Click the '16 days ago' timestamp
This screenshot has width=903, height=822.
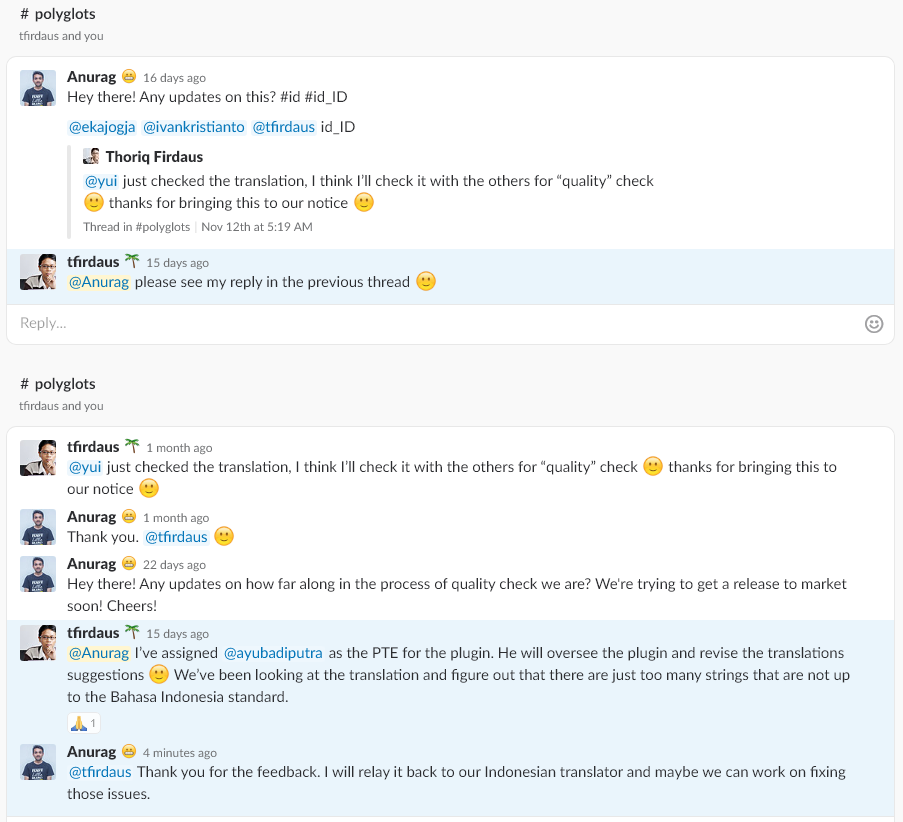[174, 78]
